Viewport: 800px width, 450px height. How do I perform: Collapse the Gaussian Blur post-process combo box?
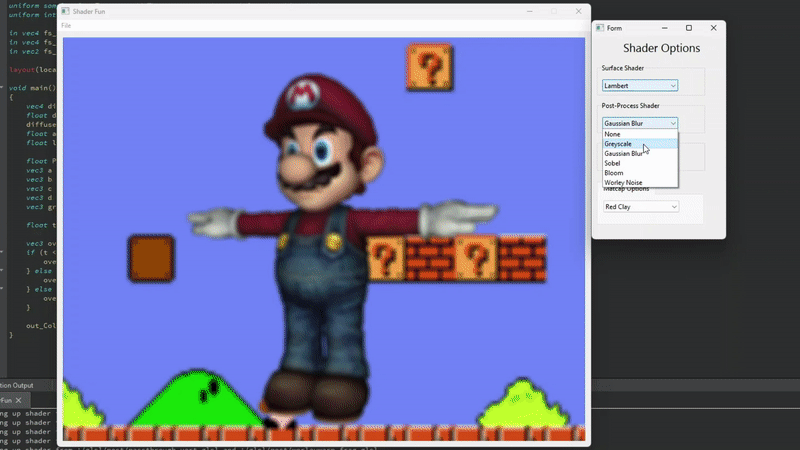pyautogui.click(x=640, y=123)
